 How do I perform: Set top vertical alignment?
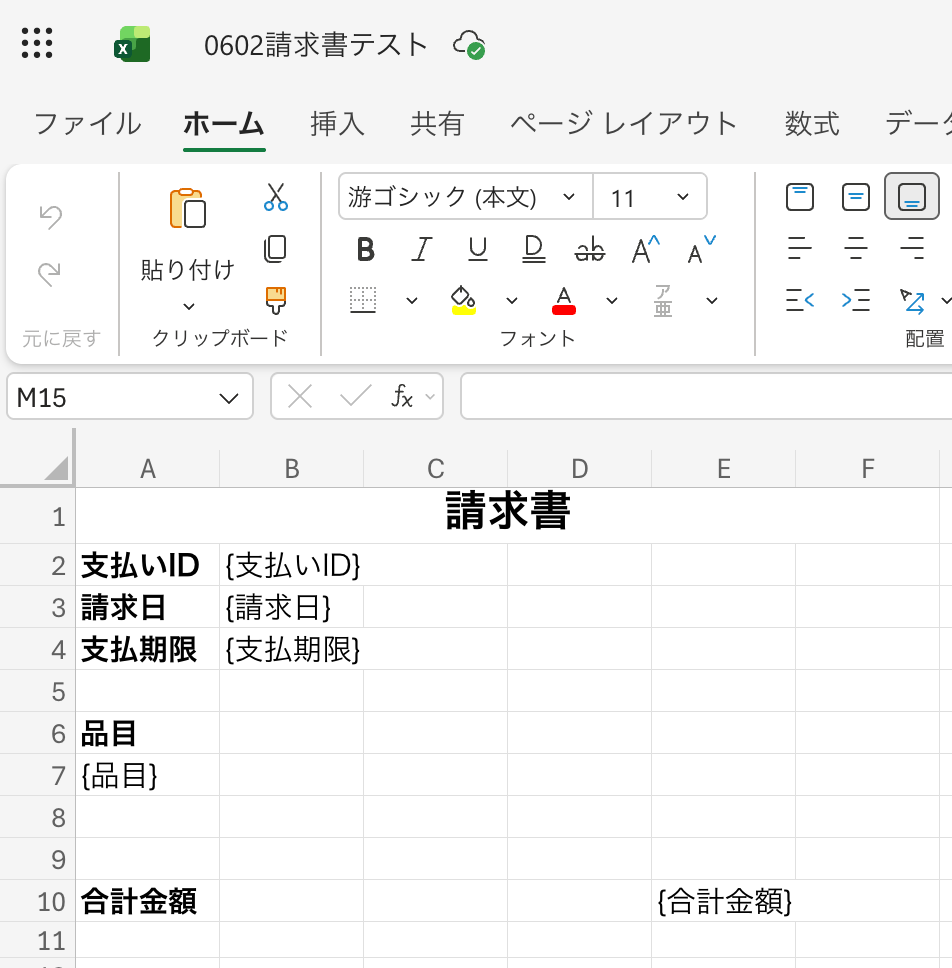[x=800, y=197]
